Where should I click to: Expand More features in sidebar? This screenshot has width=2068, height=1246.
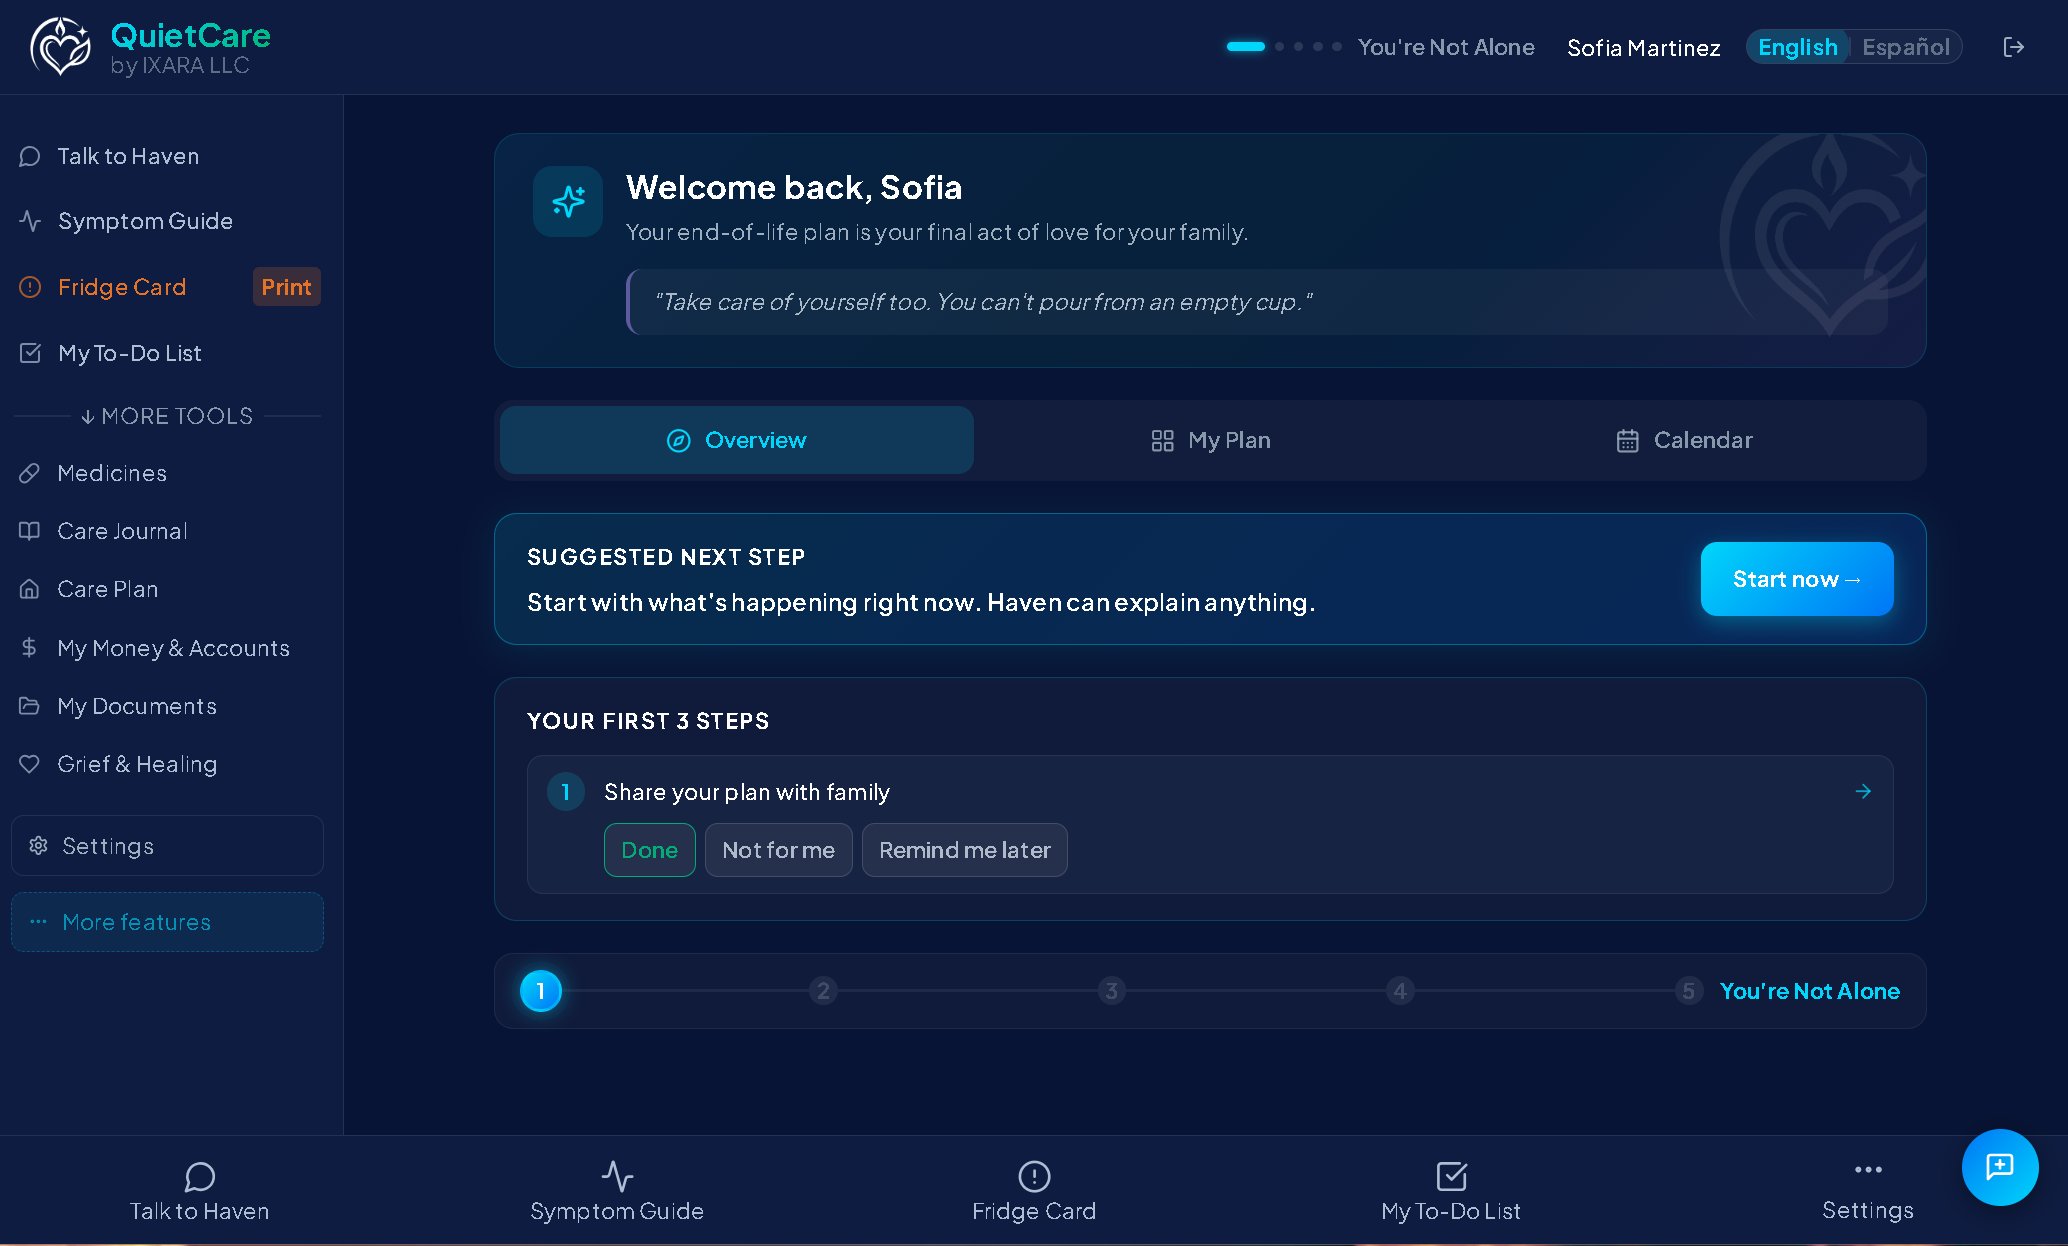pos(167,922)
